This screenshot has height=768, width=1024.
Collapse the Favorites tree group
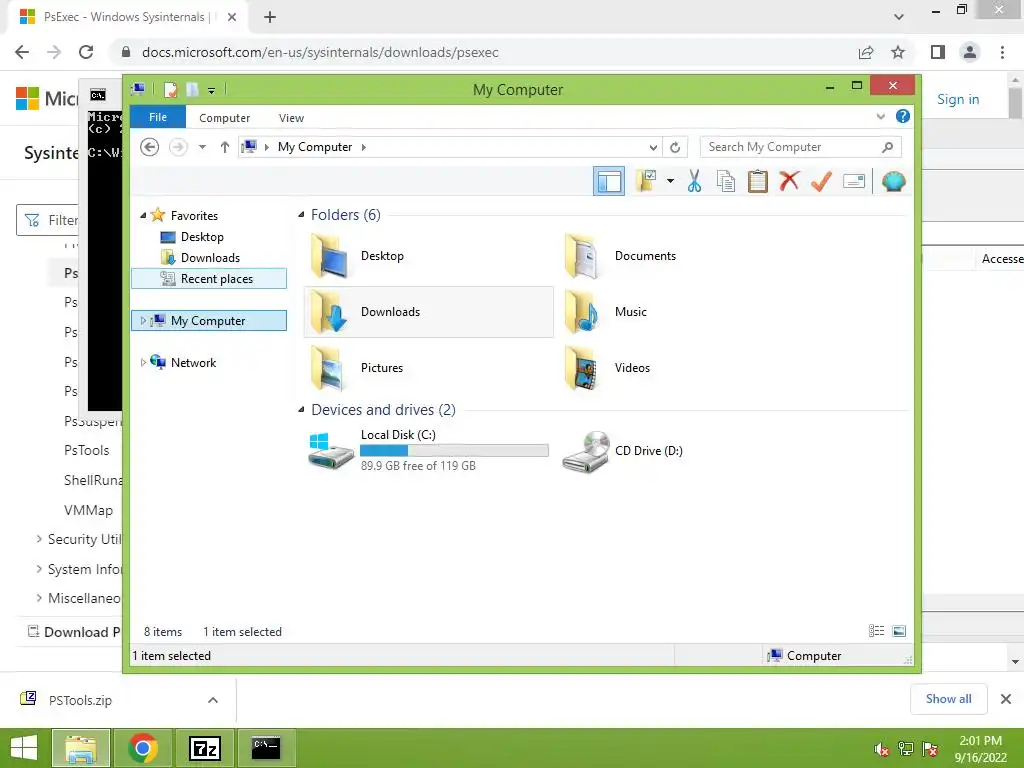[x=143, y=216]
